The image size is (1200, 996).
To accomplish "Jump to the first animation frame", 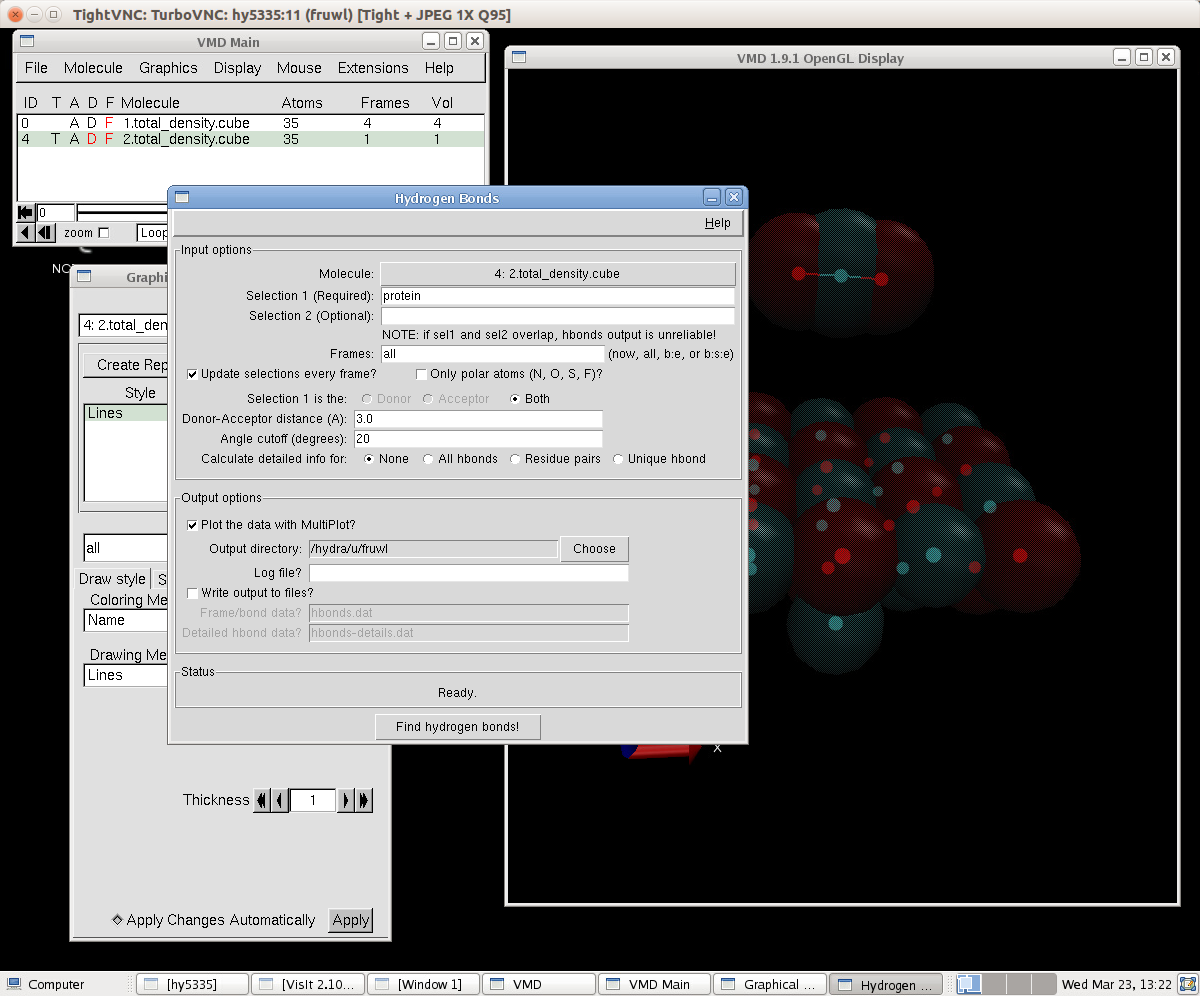I will 25,212.
